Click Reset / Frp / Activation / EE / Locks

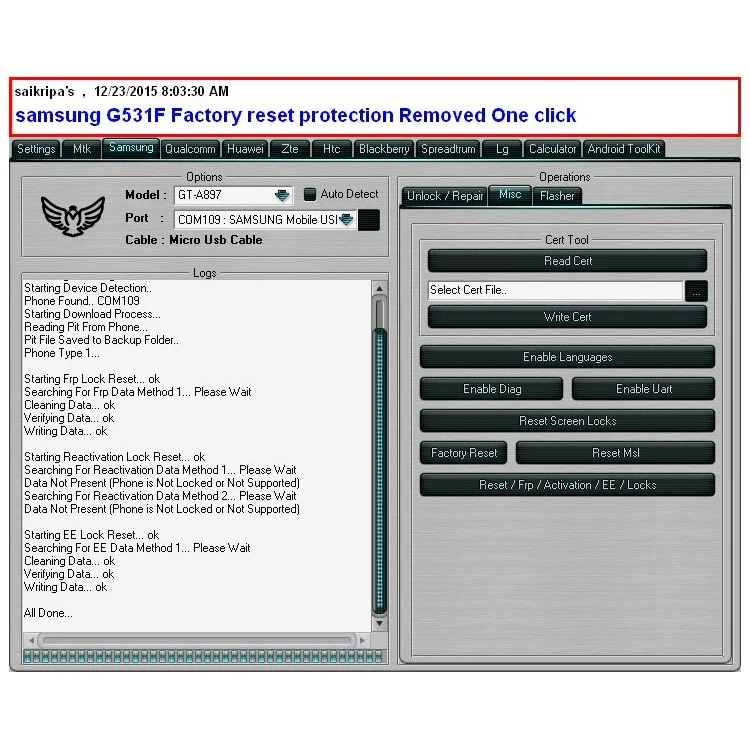[567, 485]
